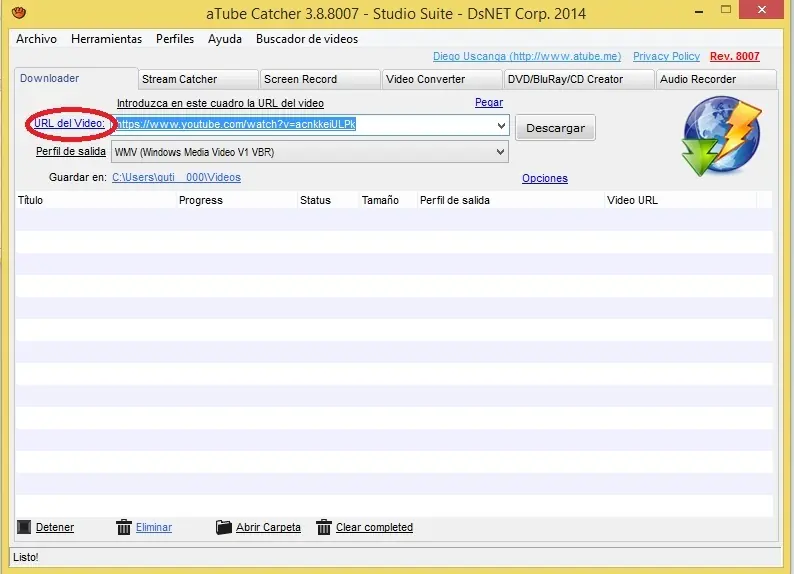794x574 pixels.
Task: Click the Tamaño column header
Action: coord(388,200)
